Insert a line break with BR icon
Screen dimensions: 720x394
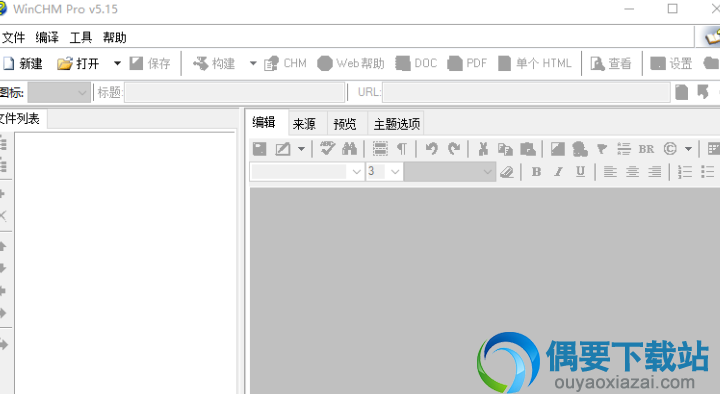646,149
